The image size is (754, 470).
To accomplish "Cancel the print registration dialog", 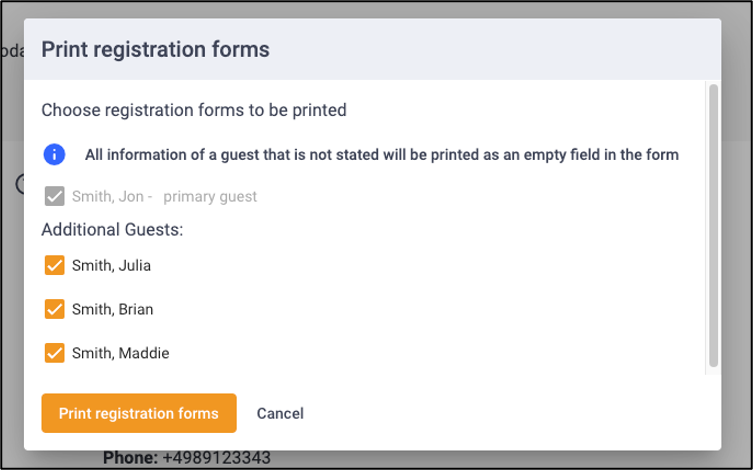I will (x=280, y=413).
